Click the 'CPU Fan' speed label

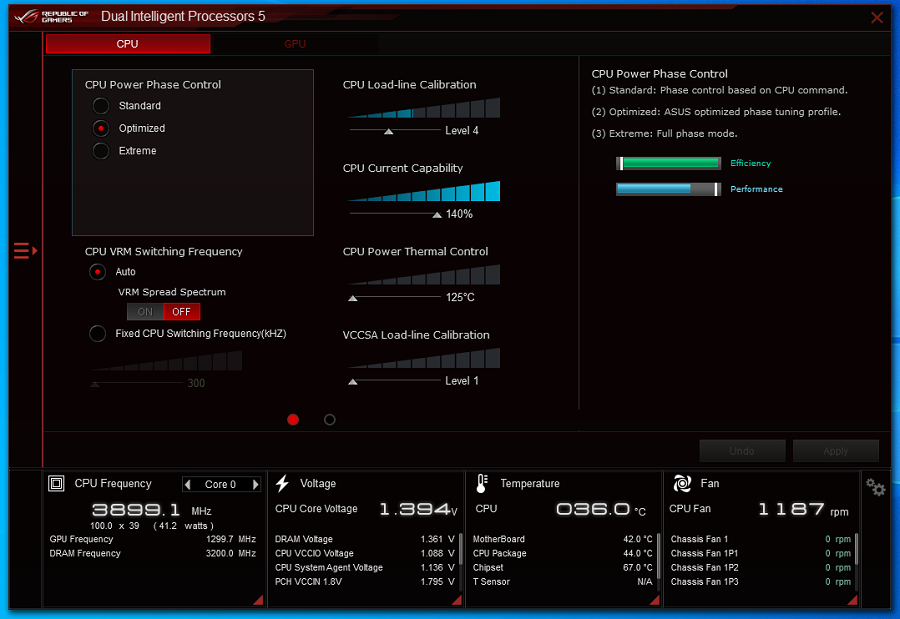pyautogui.click(x=690, y=509)
